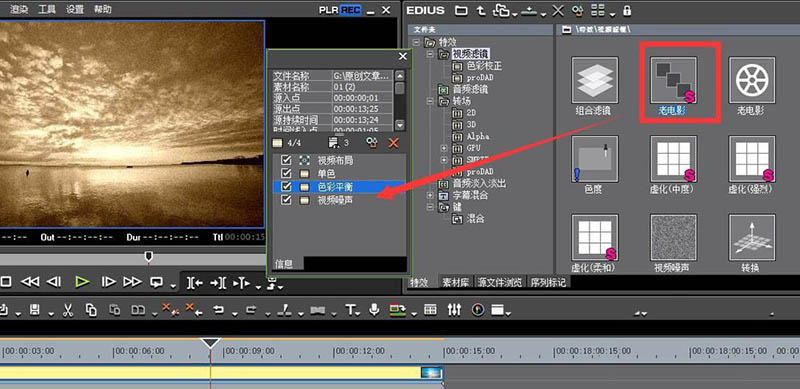Image resolution: width=800 pixels, height=389 pixels.
Task: Open the view mode dropdown arrow in the effect toolbar
Action: click(x=613, y=13)
